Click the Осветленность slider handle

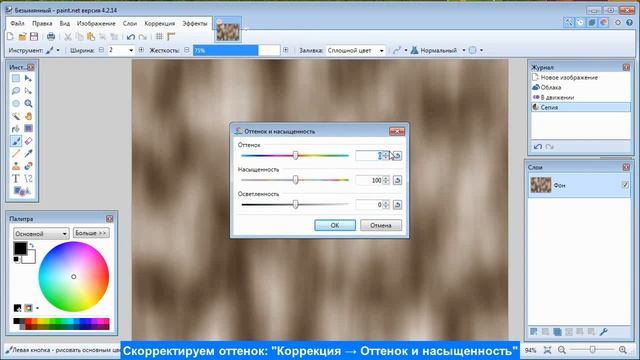tap(296, 204)
